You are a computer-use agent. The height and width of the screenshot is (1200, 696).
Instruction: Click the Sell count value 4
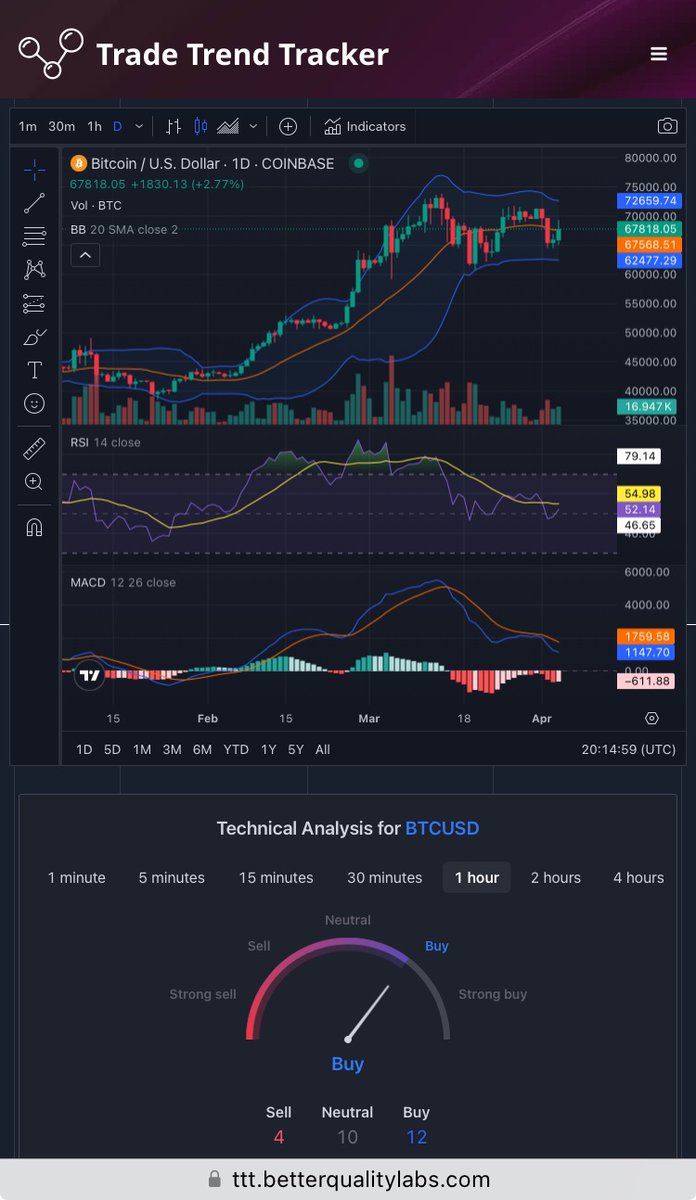click(279, 1137)
